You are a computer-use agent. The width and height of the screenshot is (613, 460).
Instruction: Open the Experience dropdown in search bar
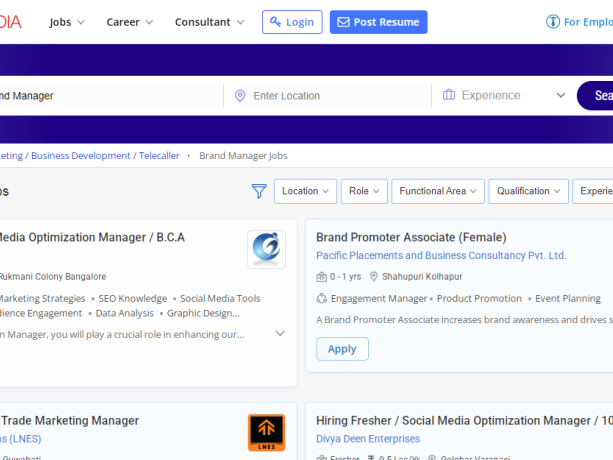pyautogui.click(x=504, y=95)
